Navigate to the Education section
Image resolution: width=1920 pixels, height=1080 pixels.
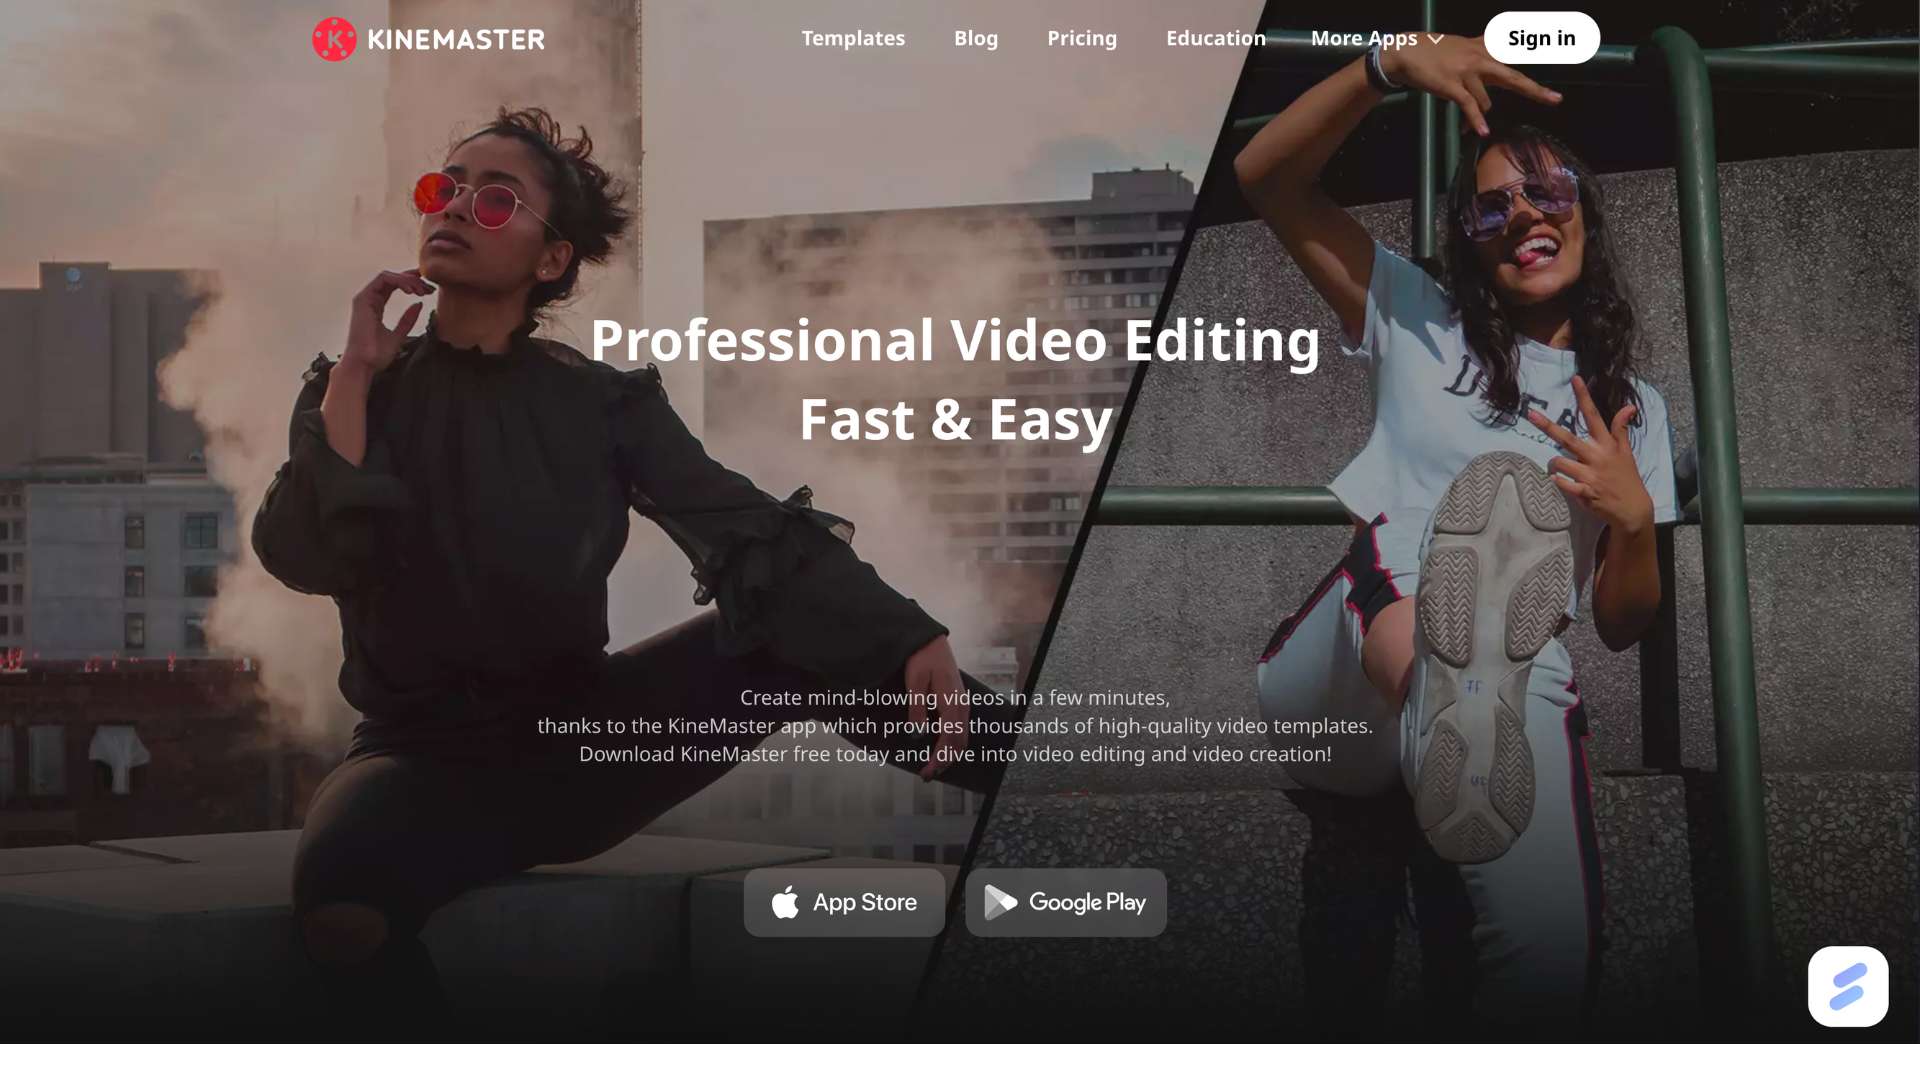[x=1216, y=38]
